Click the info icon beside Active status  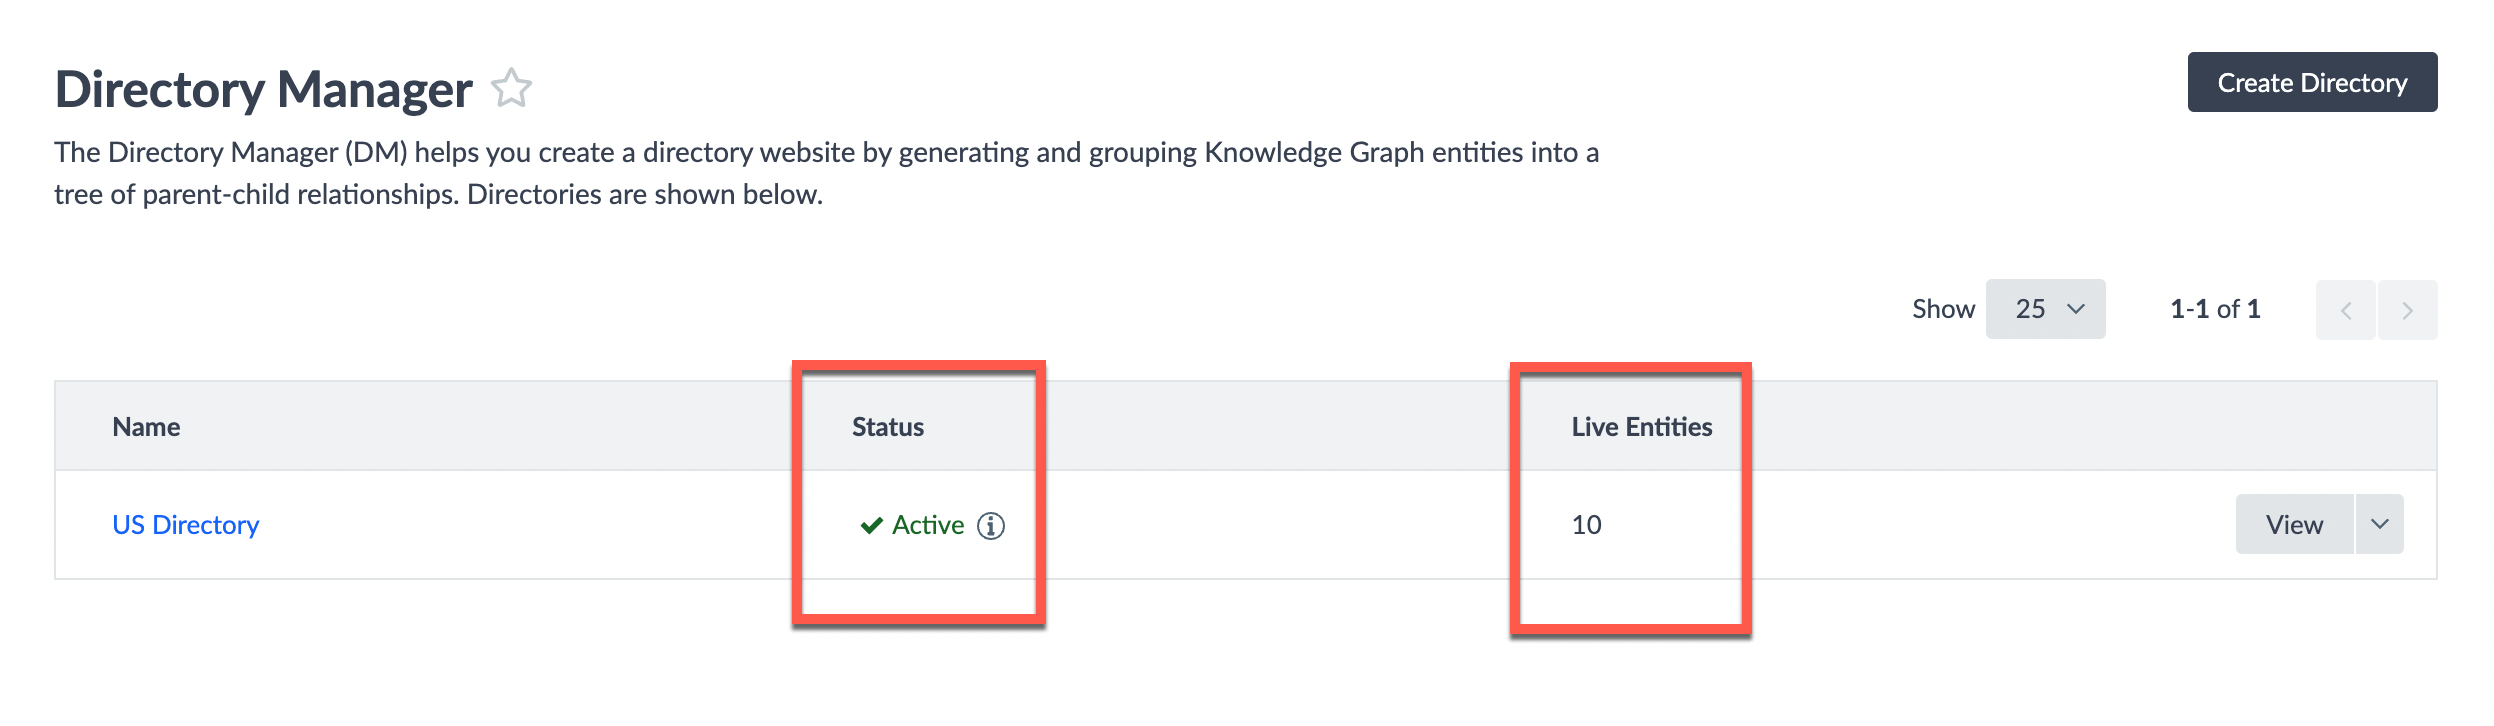click(990, 525)
